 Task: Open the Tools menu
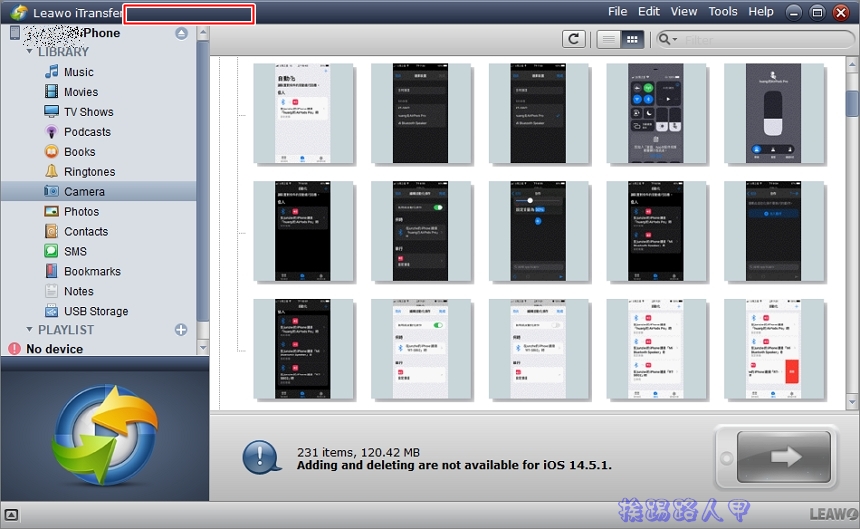pyautogui.click(x=722, y=12)
